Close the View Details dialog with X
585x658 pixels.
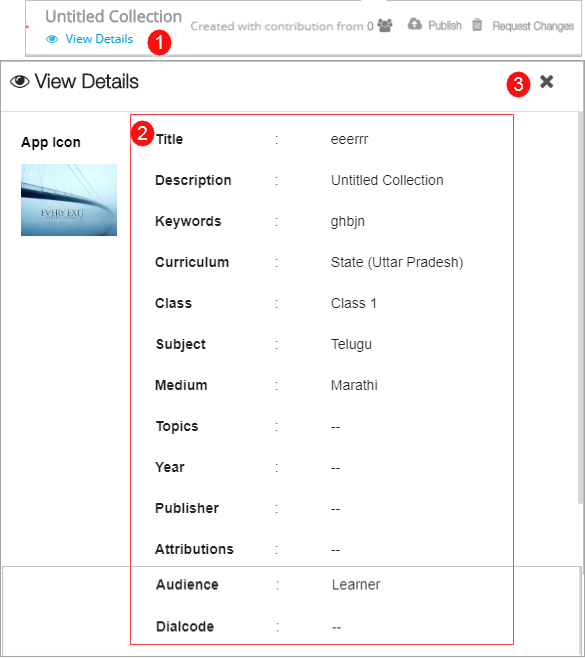[546, 81]
